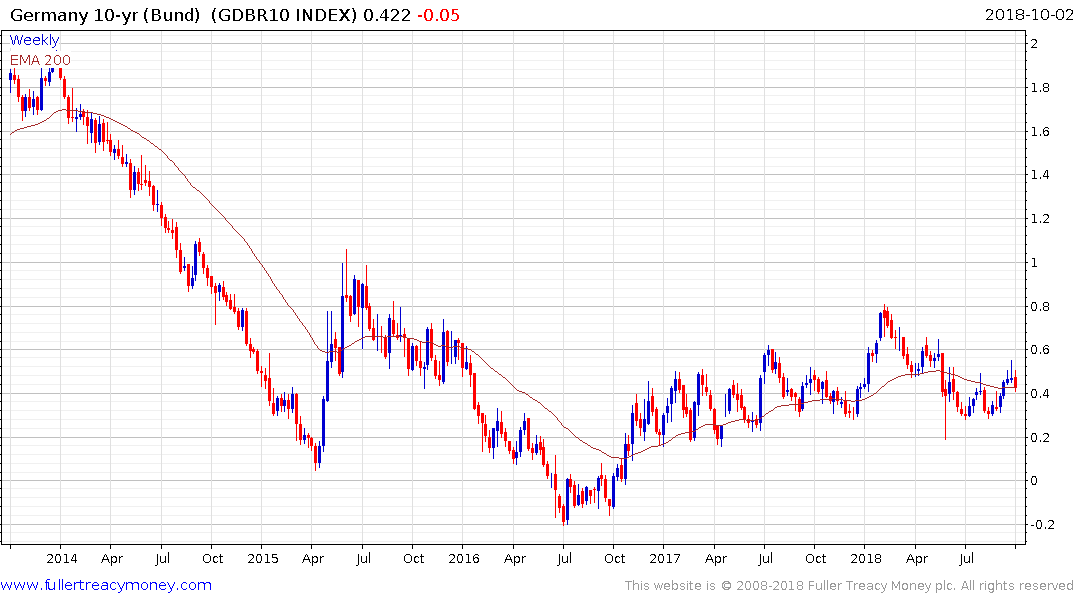Screen dimensions: 1075x600
Task: Open the www.fullertreacymoney.com link
Action: point(106,585)
